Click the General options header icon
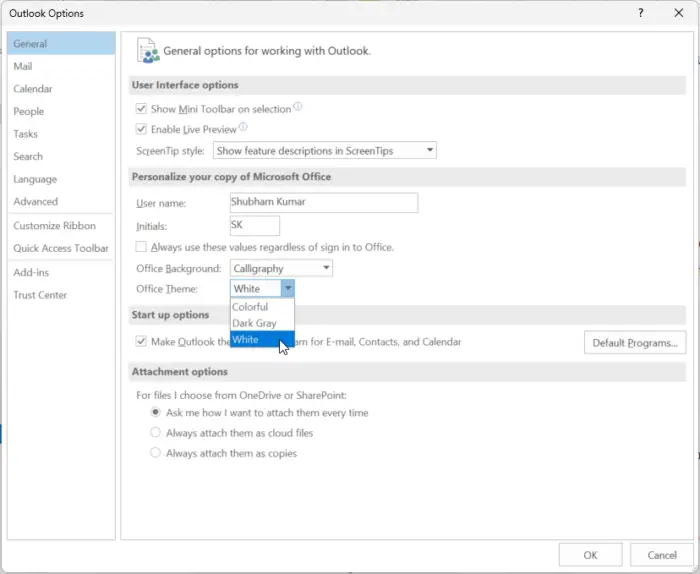This screenshot has height=574, width=700. coord(148,50)
